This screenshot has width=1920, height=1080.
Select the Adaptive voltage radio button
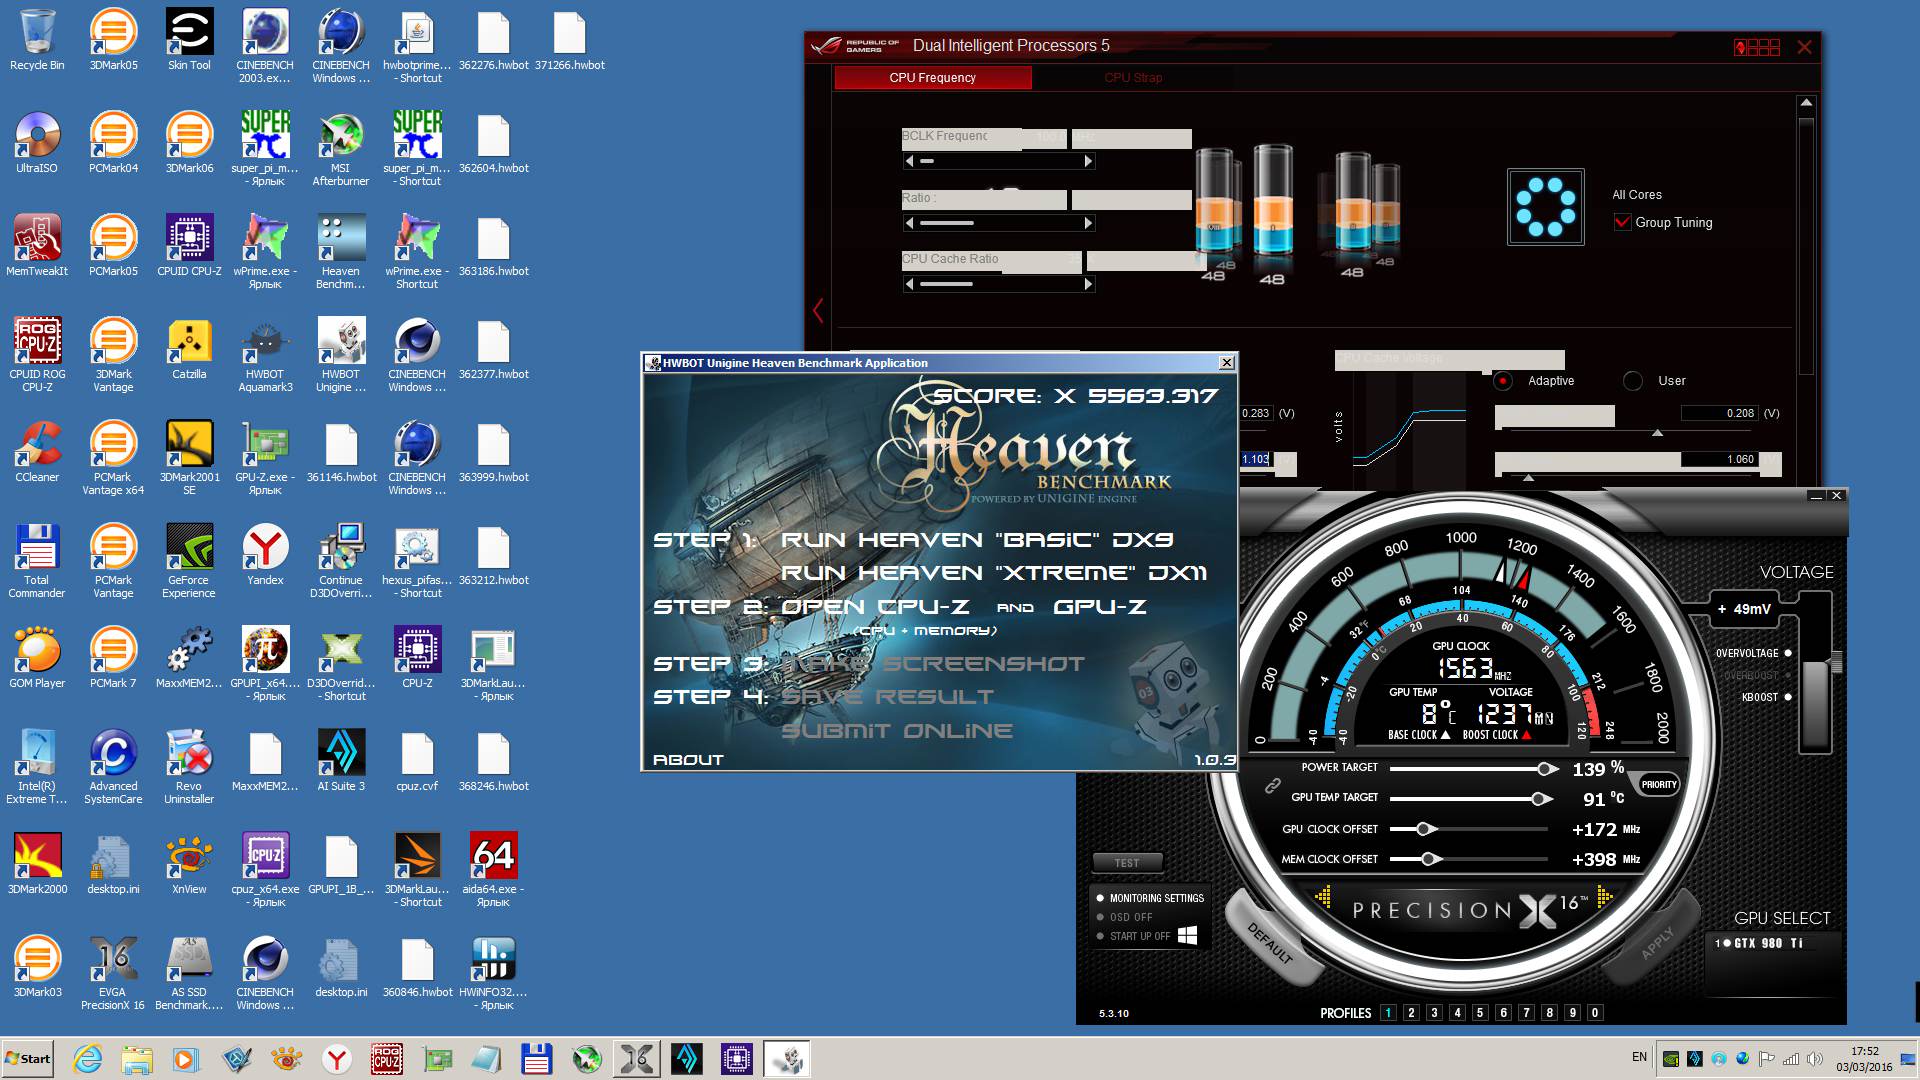tap(1503, 381)
